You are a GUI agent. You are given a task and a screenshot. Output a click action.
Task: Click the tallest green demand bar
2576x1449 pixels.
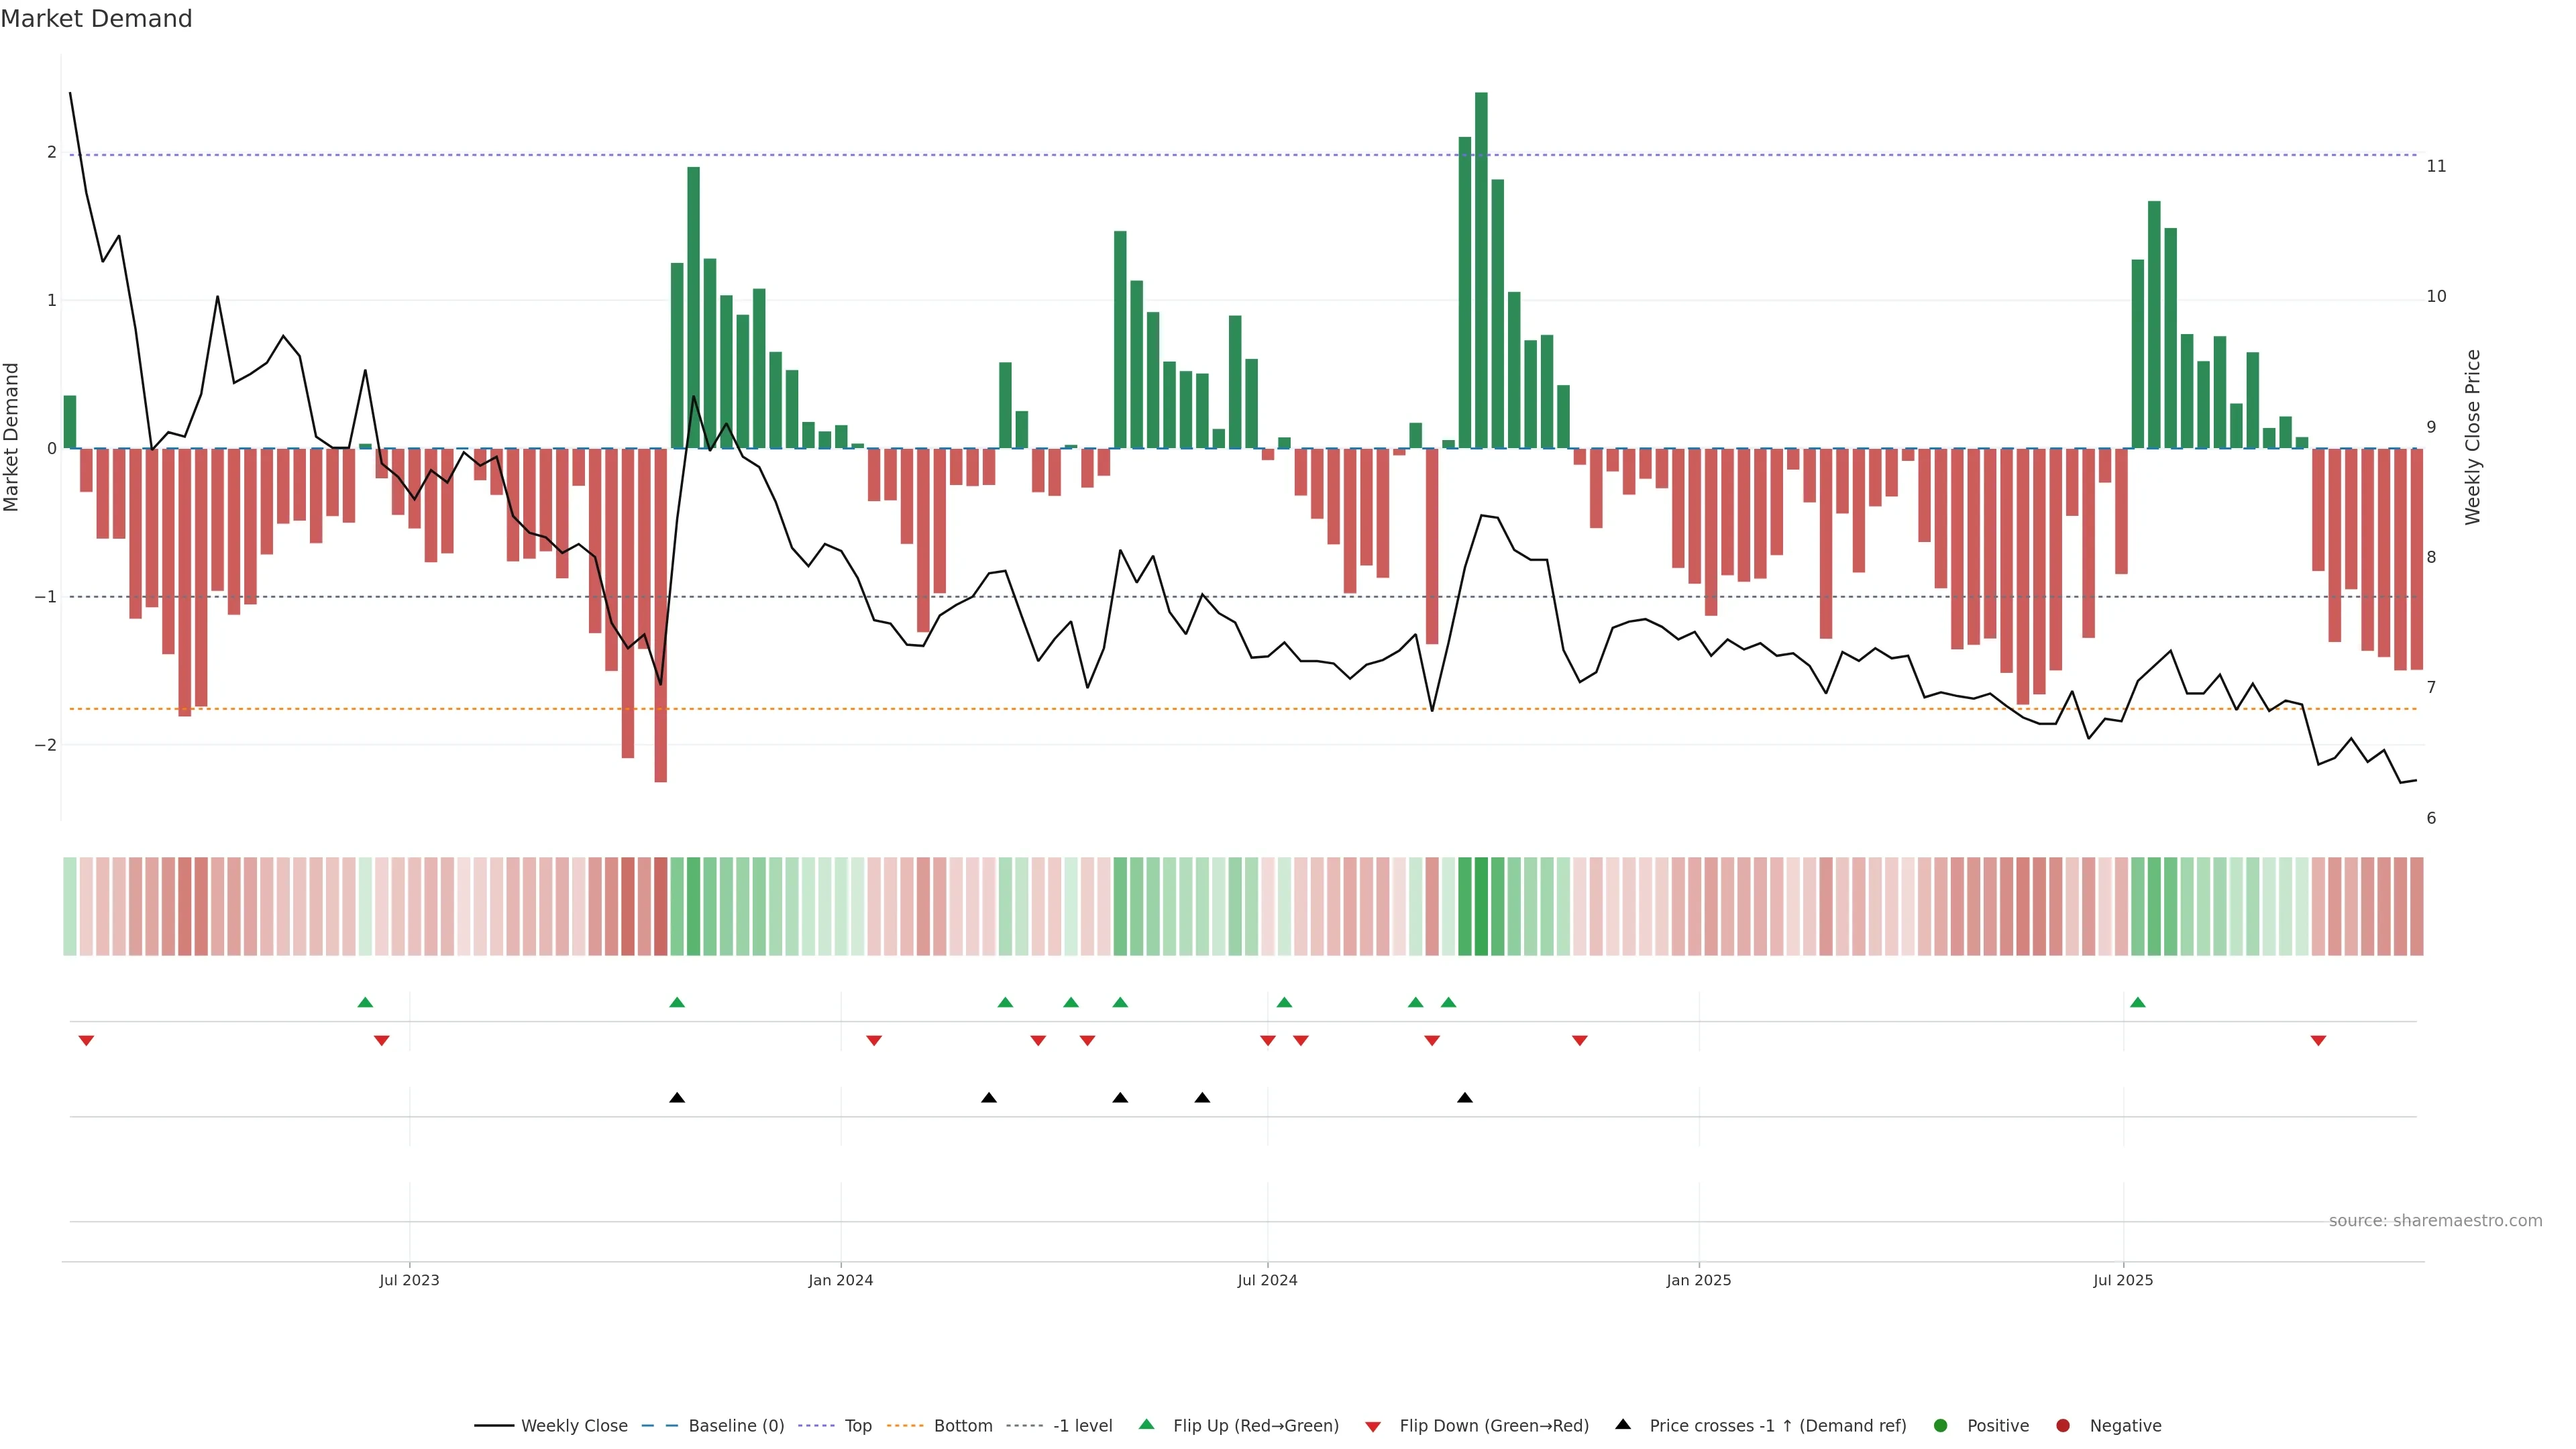click(1481, 270)
